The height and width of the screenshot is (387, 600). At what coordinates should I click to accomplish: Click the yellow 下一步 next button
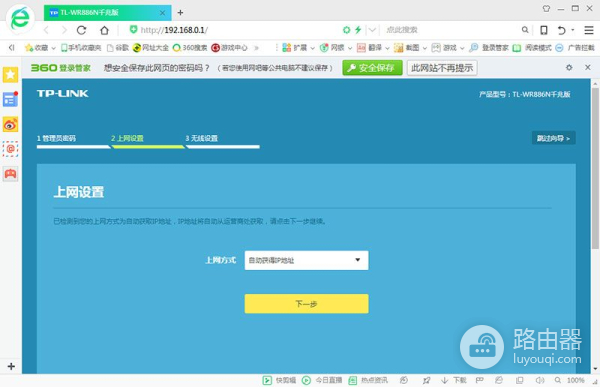(x=307, y=304)
